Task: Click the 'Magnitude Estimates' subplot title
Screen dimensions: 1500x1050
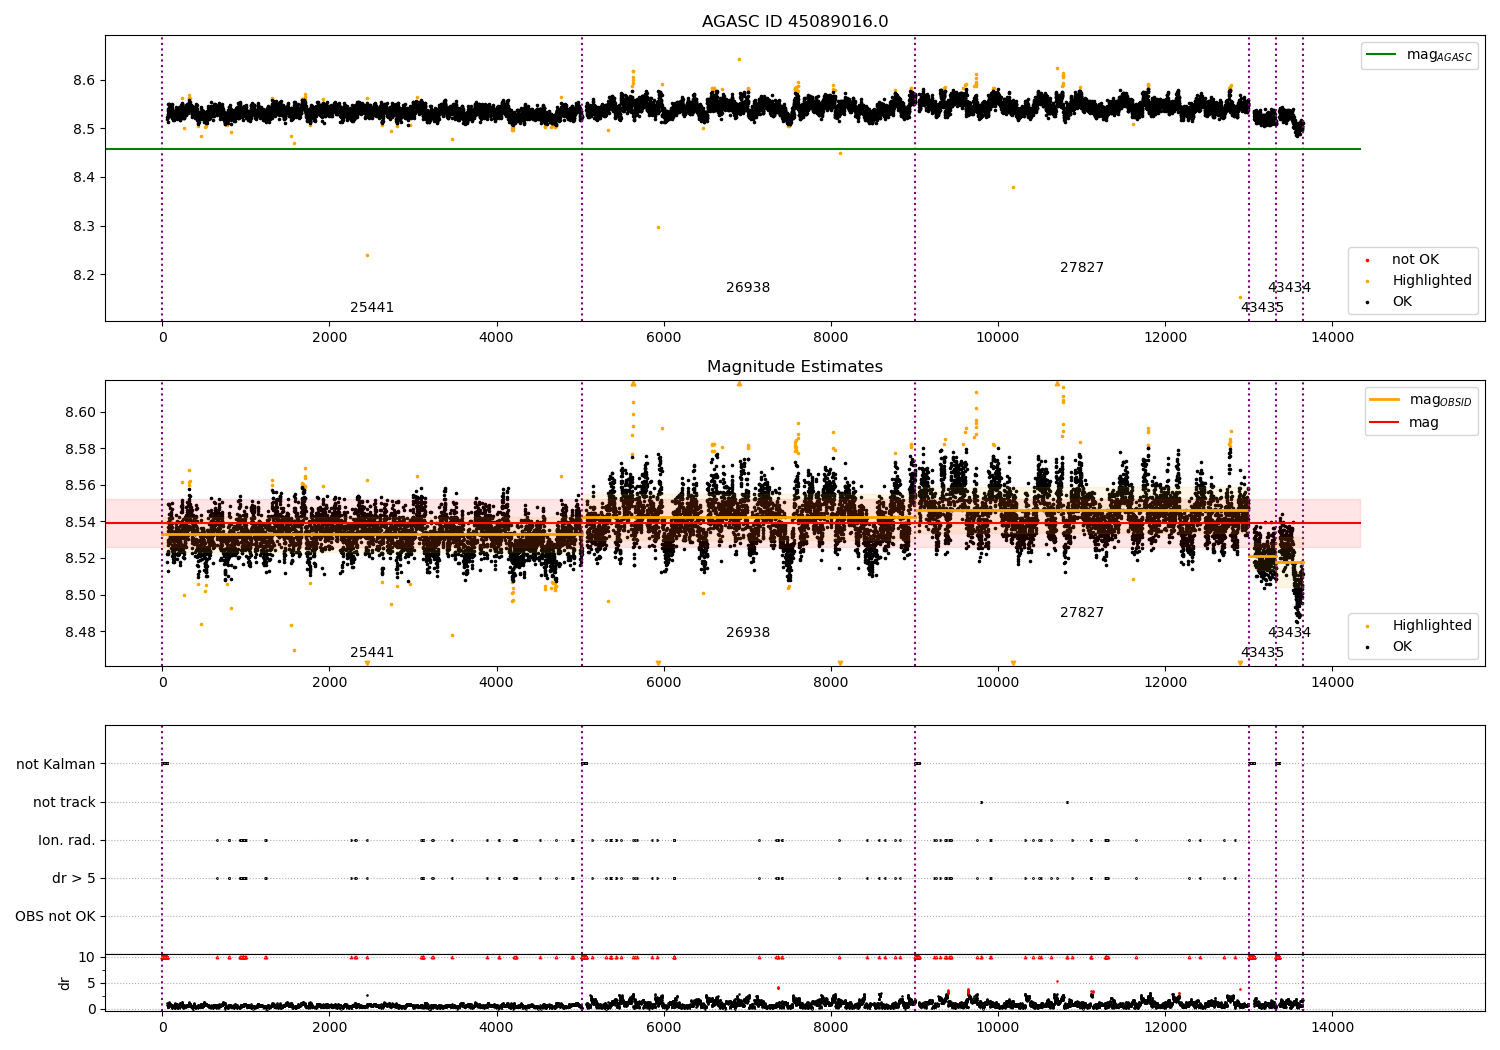Action: click(795, 367)
